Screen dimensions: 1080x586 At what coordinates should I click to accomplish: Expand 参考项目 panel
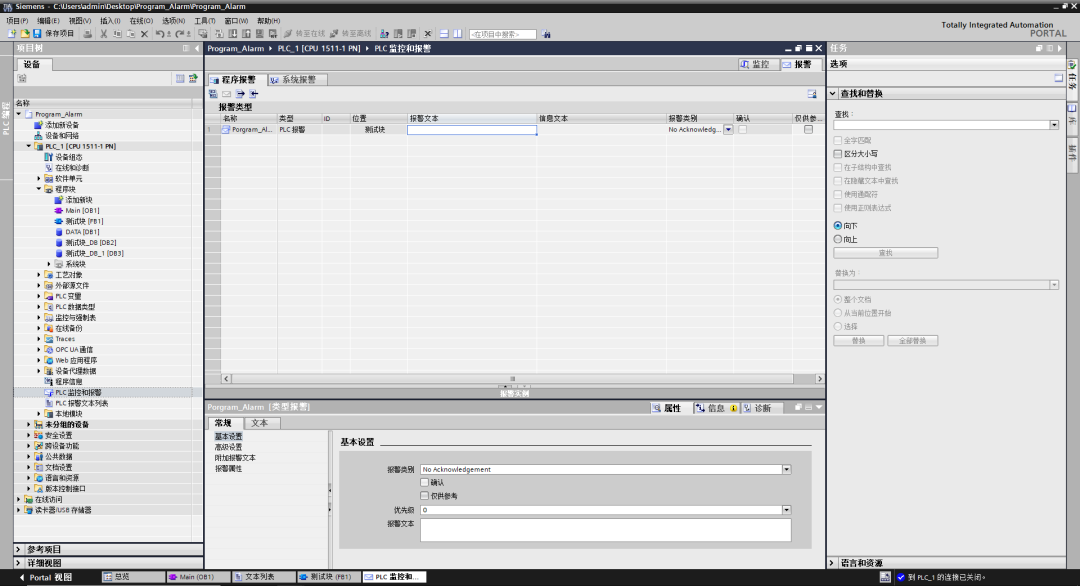pos(19,549)
